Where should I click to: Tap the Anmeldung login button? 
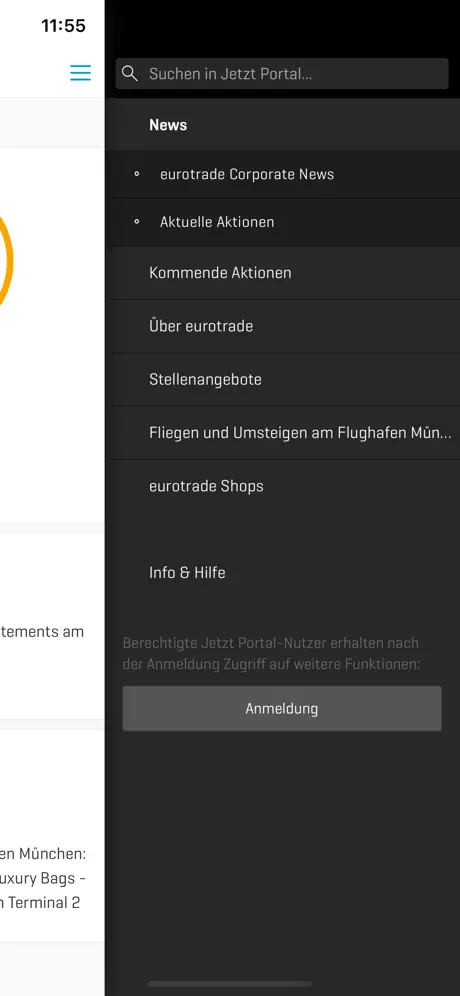(x=282, y=708)
